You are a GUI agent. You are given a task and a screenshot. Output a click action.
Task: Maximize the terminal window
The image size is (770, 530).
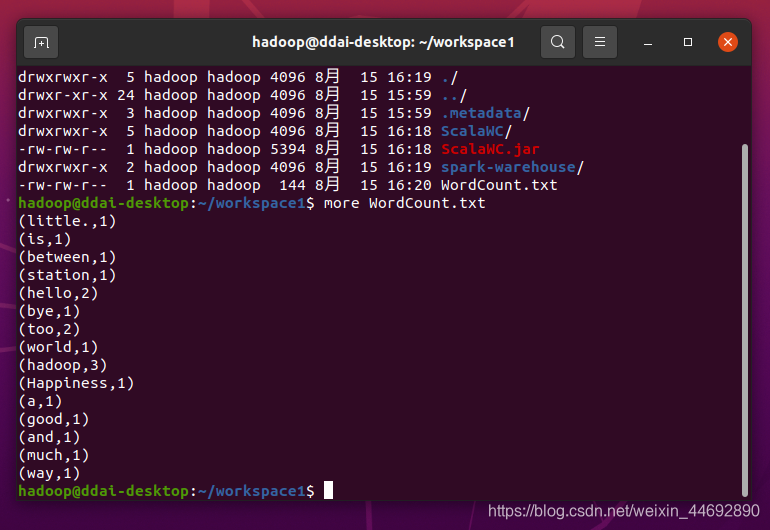coord(688,42)
